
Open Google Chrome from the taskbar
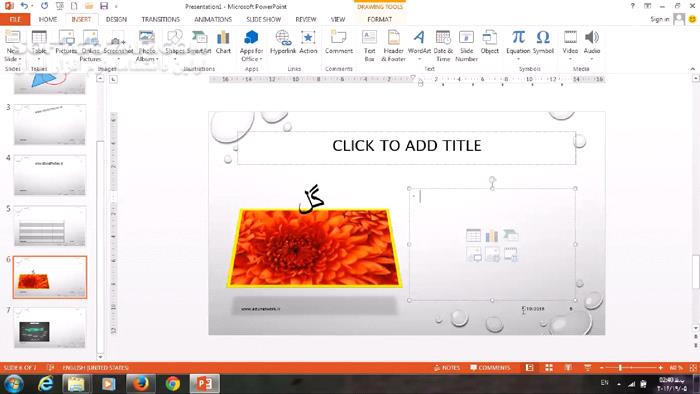[172, 384]
